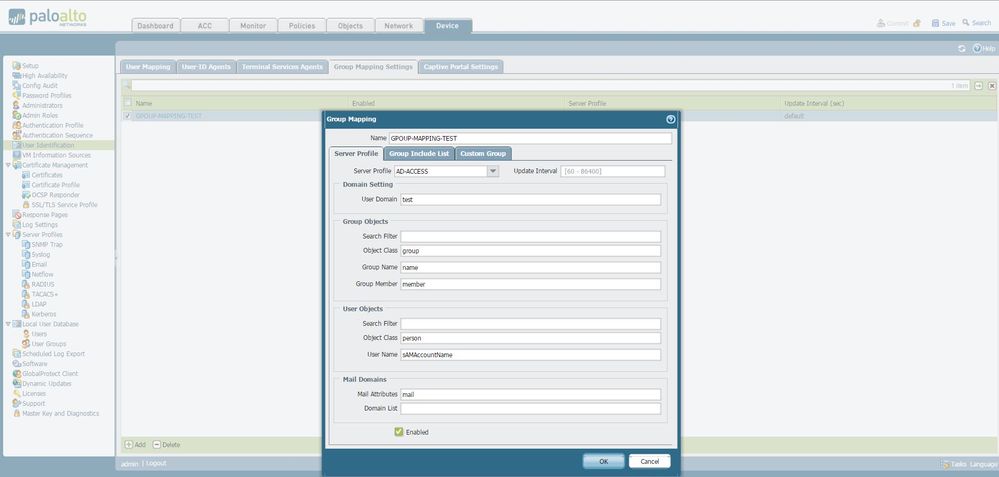Collapse the Server Profiles tree node
The width and height of the screenshot is (999, 477).
[8, 234]
